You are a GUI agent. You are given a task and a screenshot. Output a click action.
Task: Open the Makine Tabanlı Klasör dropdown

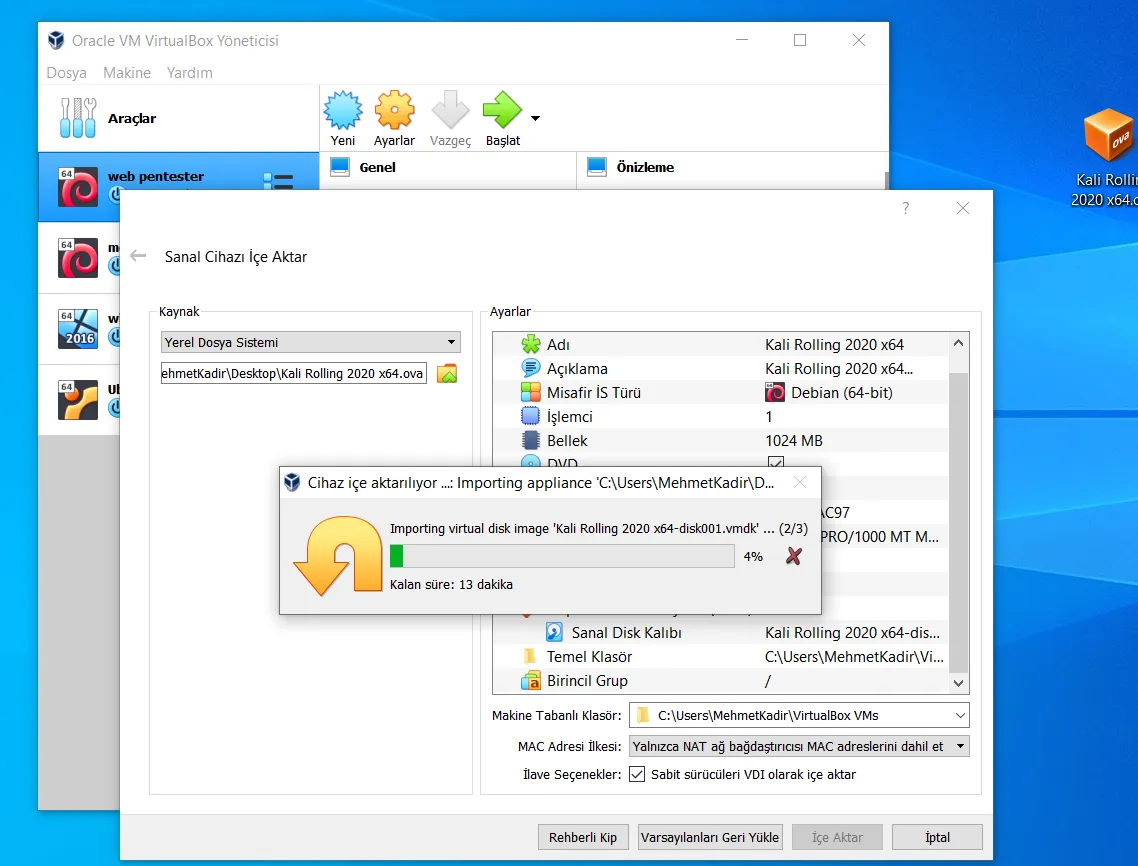799,715
